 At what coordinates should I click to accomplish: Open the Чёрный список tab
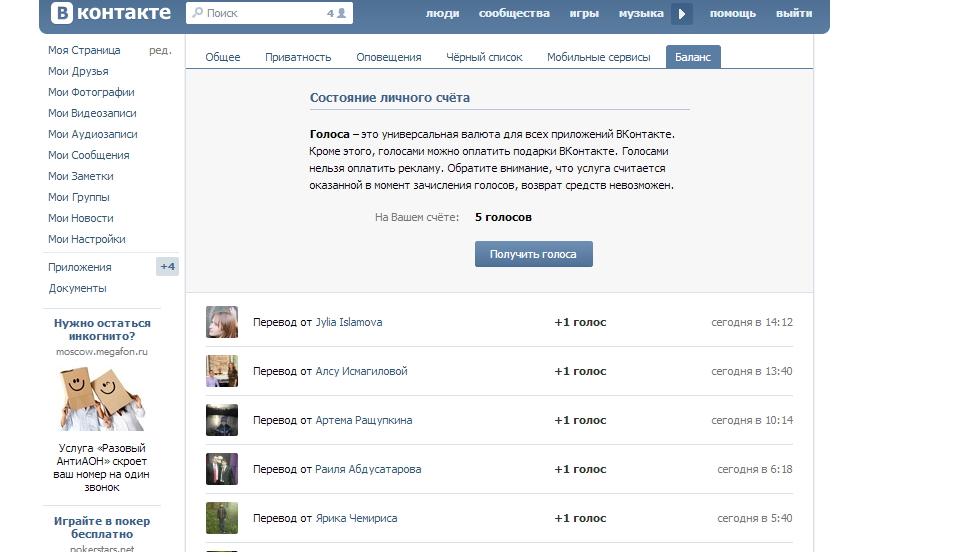[x=484, y=57]
